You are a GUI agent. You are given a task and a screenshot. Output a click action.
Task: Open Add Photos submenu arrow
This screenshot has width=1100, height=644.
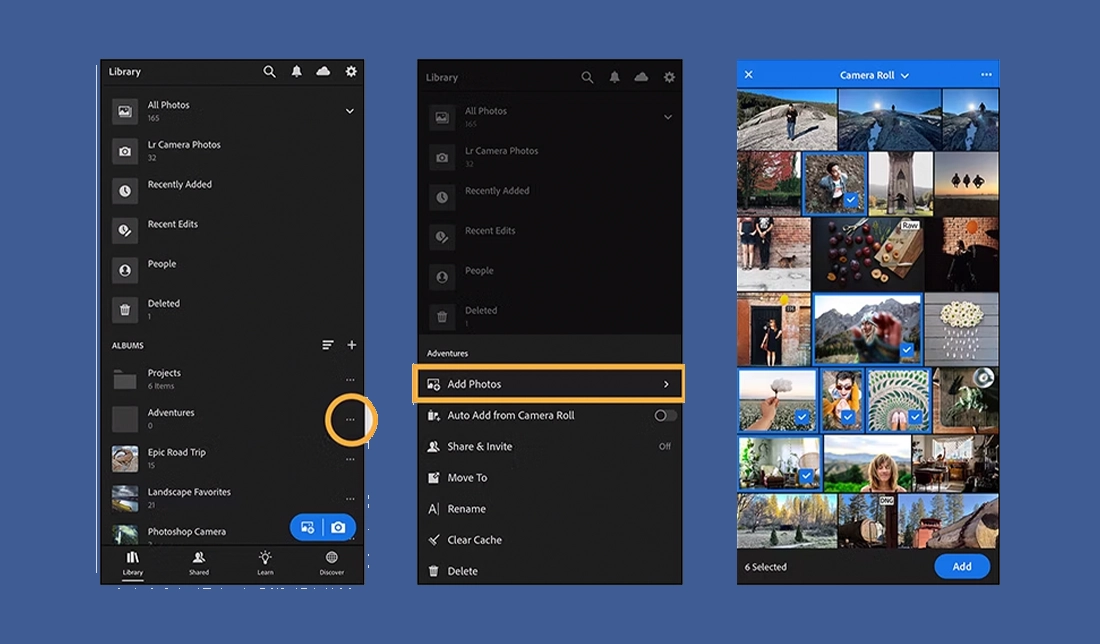coord(666,384)
